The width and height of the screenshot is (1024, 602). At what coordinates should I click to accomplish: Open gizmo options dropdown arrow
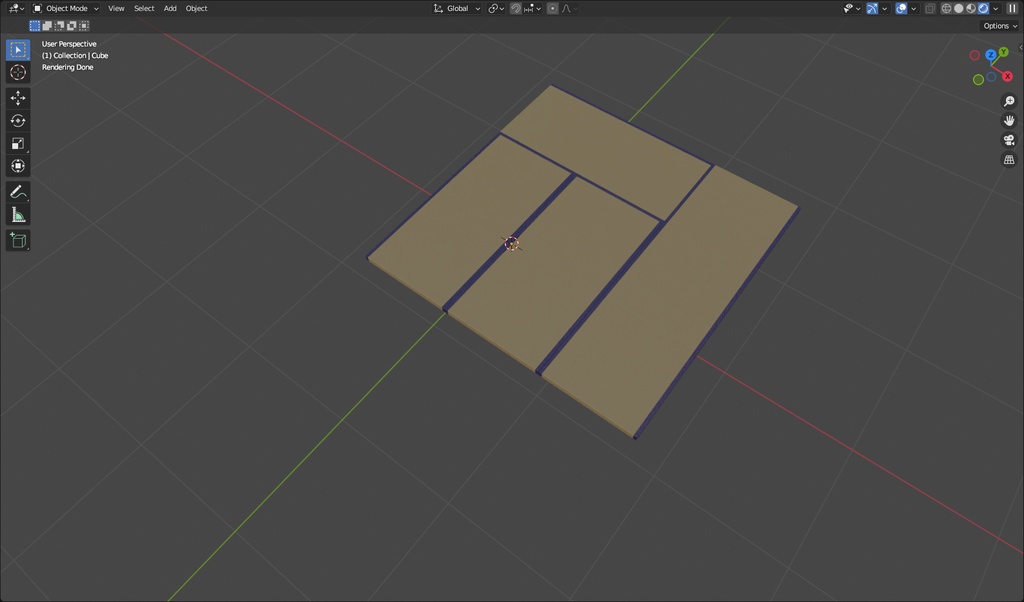[x=884, y=8]
